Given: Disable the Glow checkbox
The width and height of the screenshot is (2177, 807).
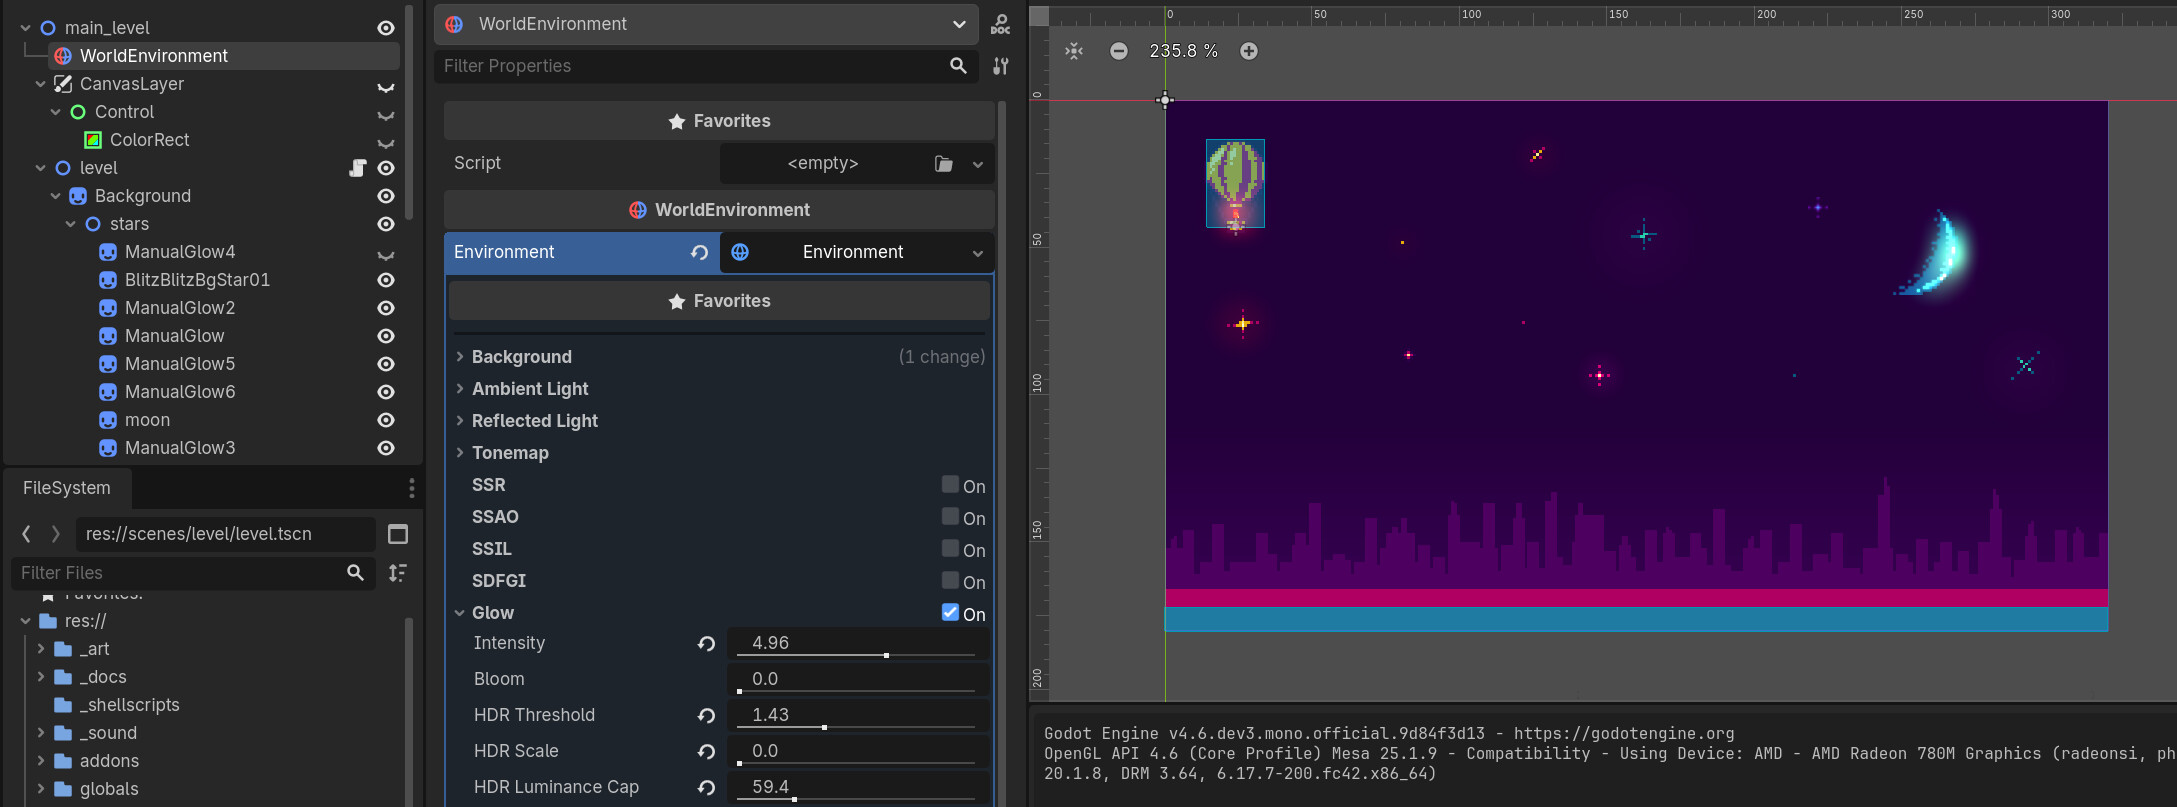Looking at the screenshot, I should point(950,613).
